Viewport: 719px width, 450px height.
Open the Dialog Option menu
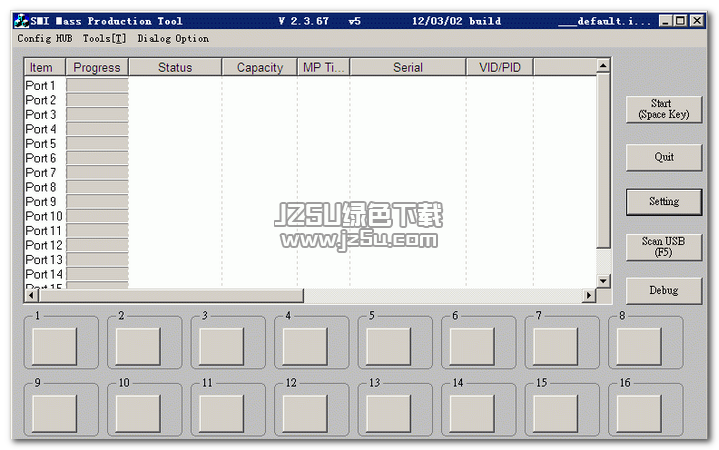coord(173,39)
